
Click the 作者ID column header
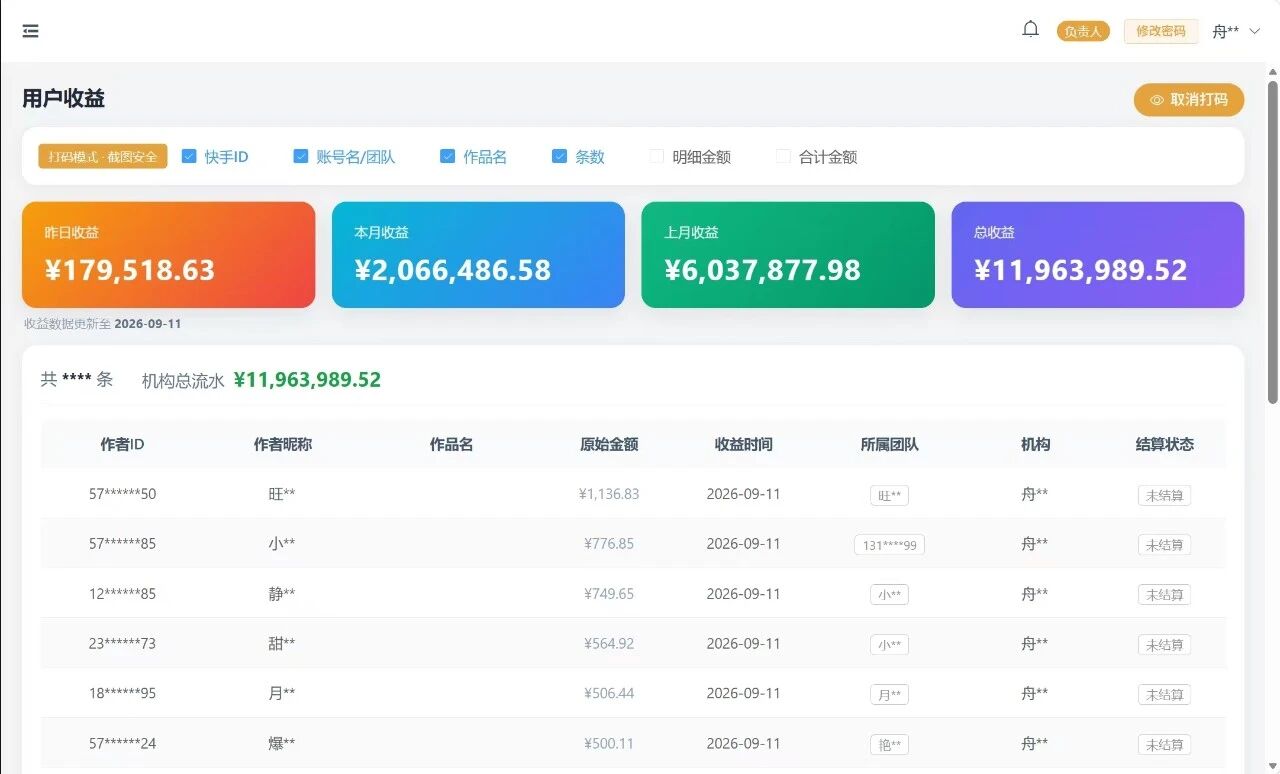[x=123, y=444]
